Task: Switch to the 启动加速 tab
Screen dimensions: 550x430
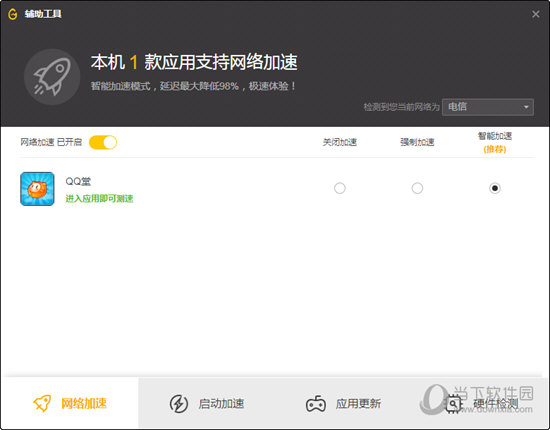Action: coord(207,403)
